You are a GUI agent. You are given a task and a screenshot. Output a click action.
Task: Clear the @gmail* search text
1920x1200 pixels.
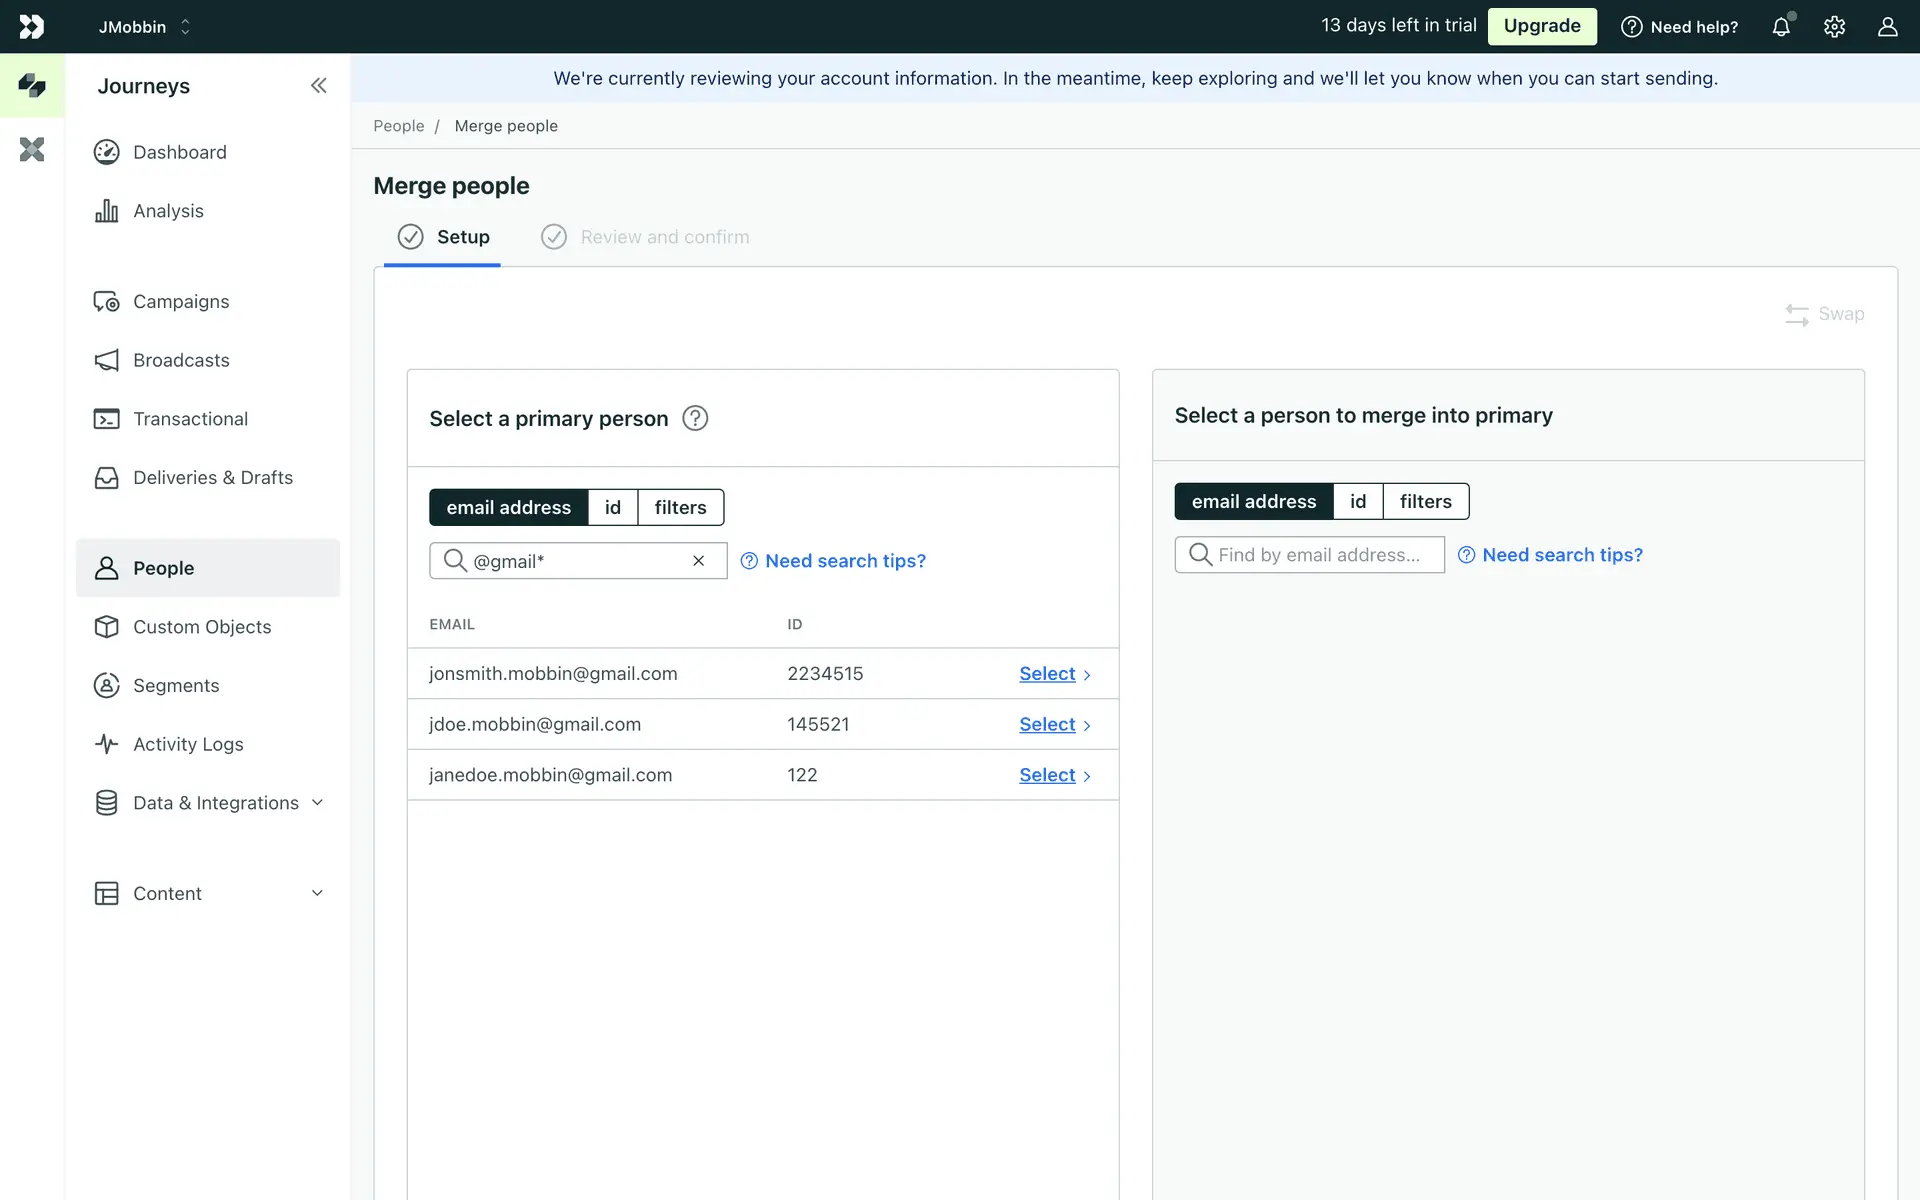click(698, 561)
